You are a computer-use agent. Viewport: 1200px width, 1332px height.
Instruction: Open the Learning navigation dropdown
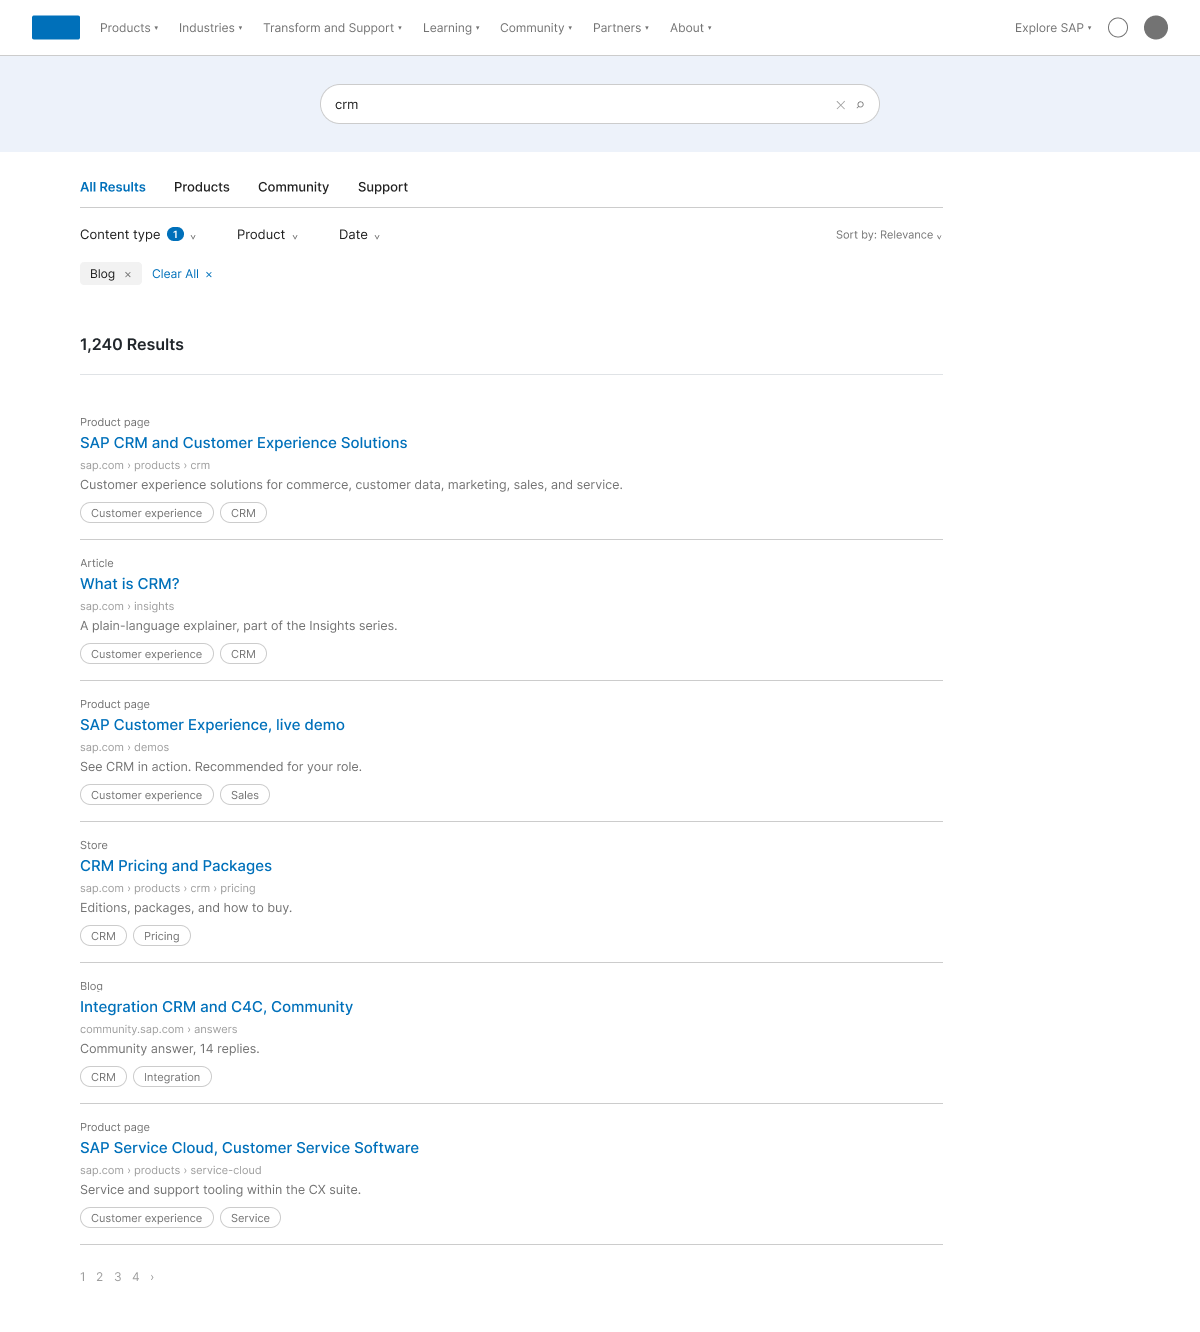click(451, 28)
